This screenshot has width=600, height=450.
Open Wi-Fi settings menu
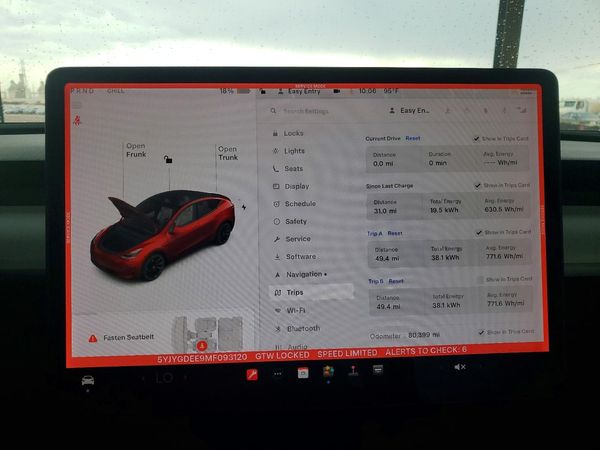point(295,310)
